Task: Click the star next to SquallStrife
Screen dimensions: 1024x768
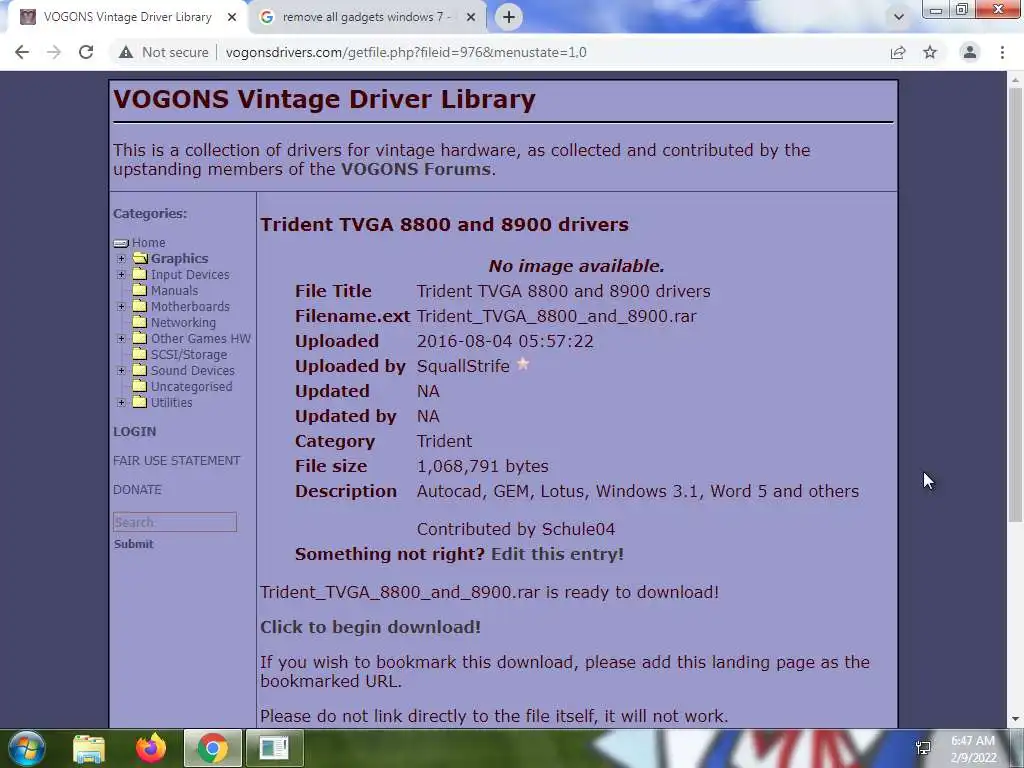Action: tap(523, 364)
